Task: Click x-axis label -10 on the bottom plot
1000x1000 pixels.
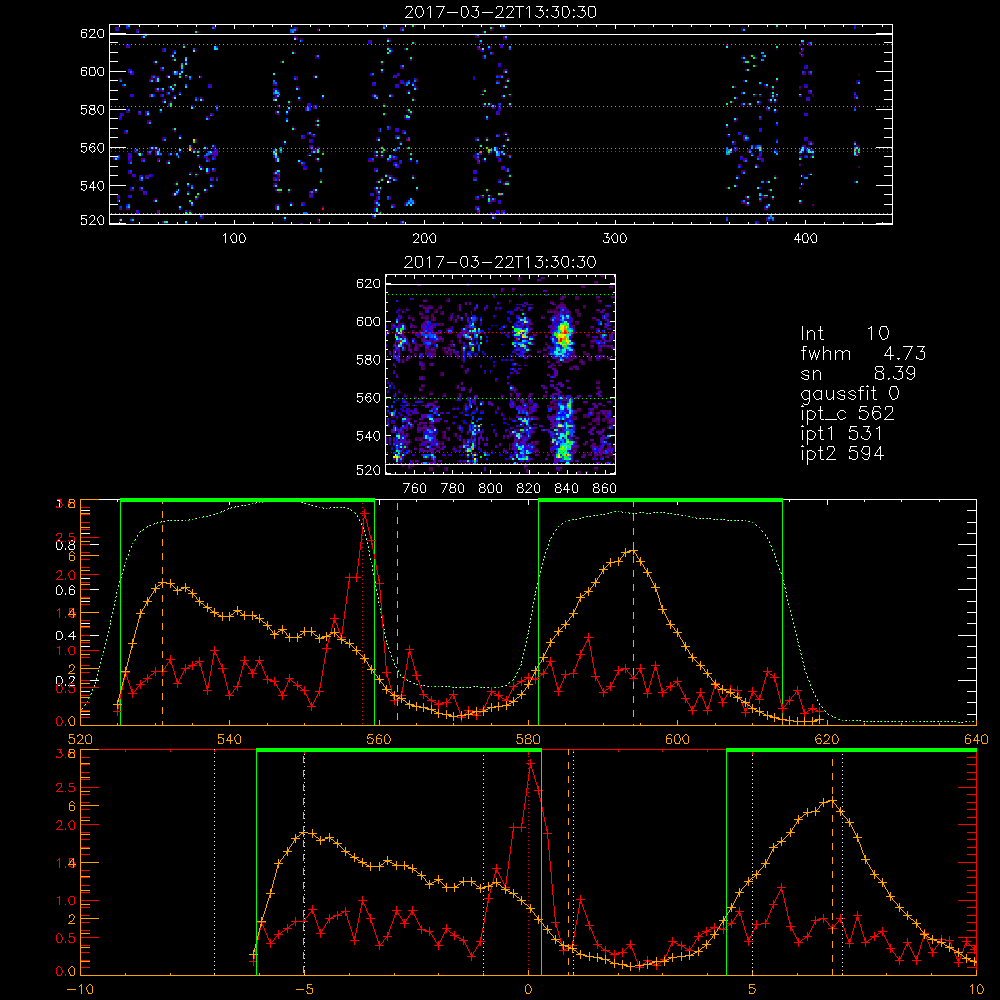Action: [x=79, y=990]
